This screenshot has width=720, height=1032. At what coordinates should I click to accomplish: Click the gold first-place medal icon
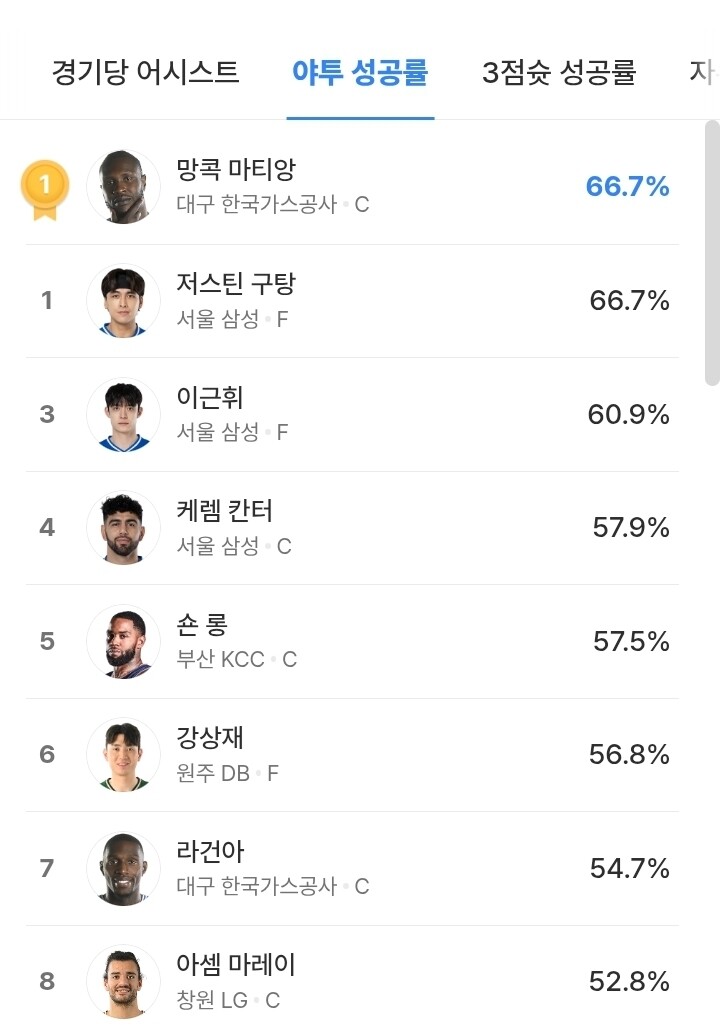(x=45, y=188)
